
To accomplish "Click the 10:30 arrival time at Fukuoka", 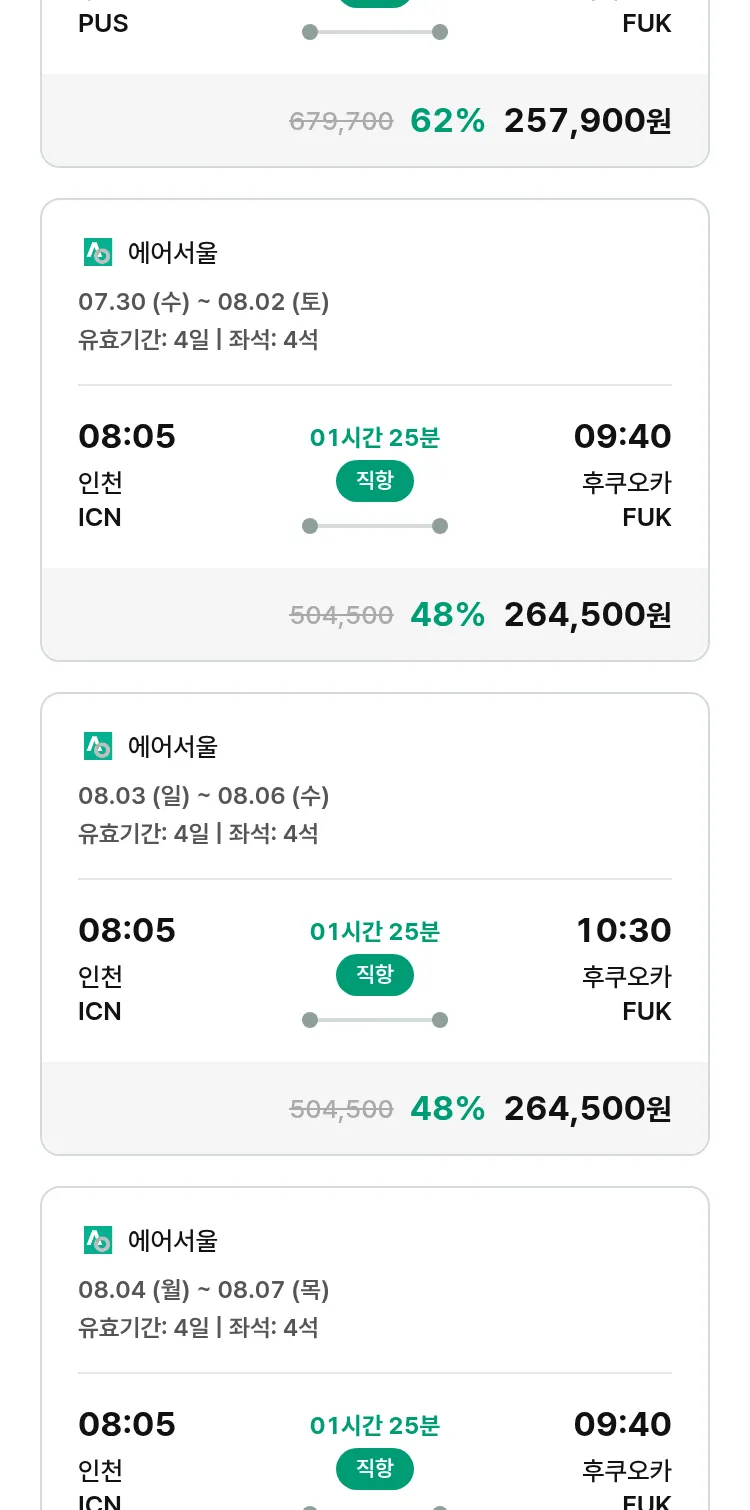I will pos(623,931).
